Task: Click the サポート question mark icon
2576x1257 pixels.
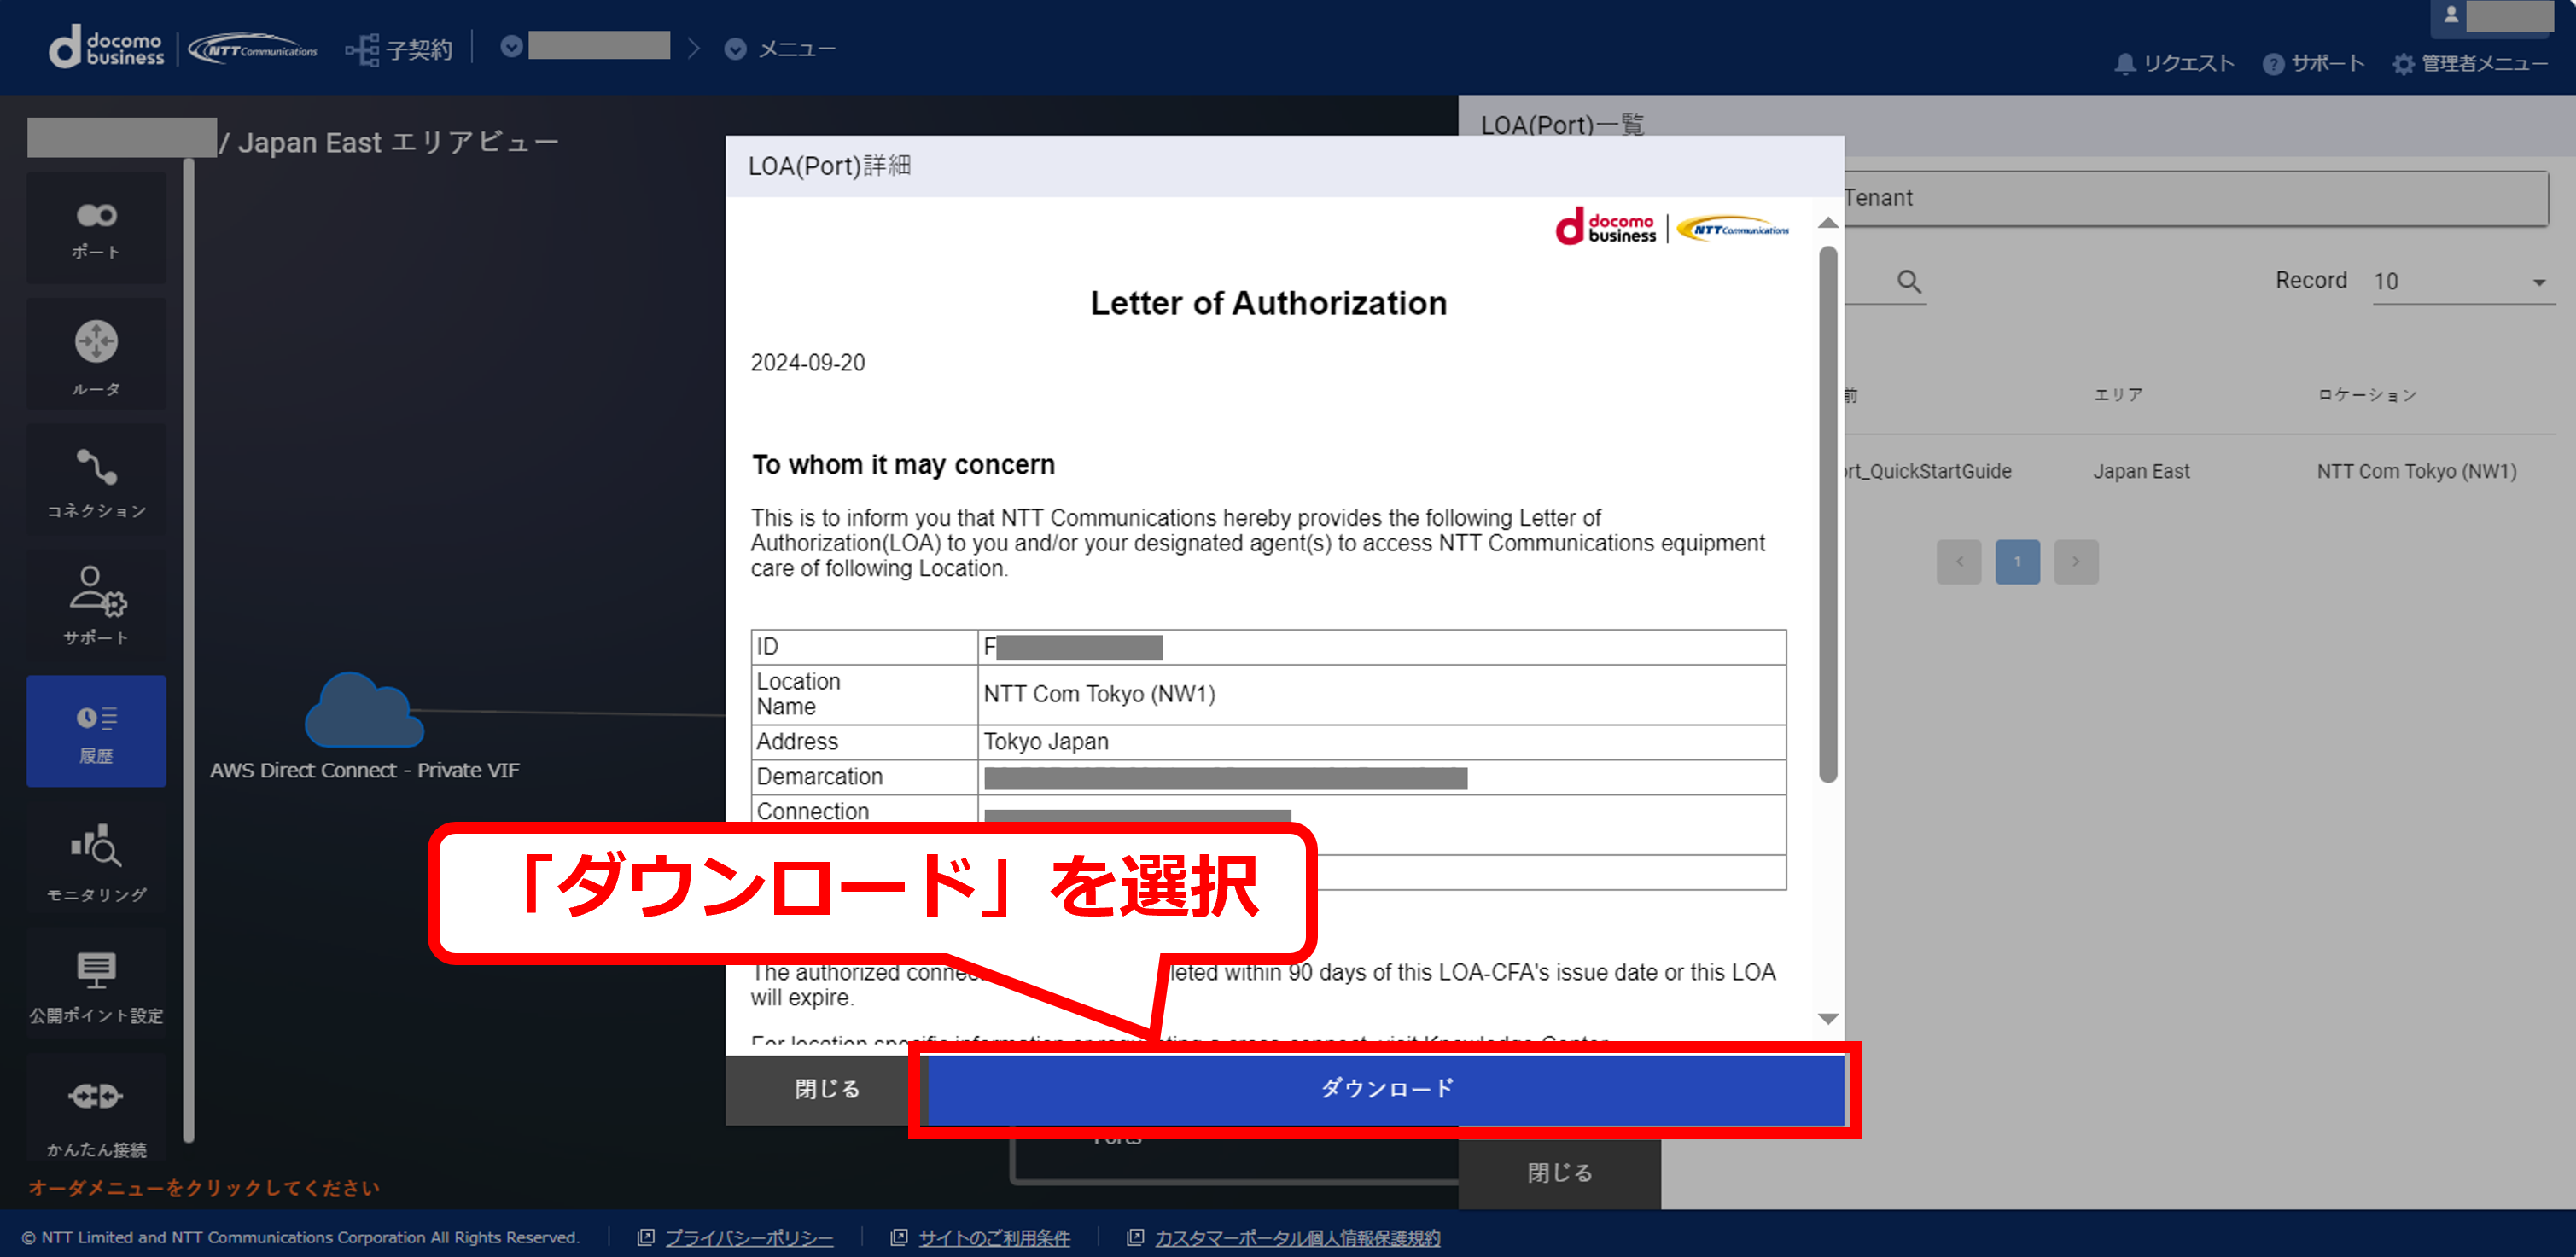Action: pos(2273,64)
